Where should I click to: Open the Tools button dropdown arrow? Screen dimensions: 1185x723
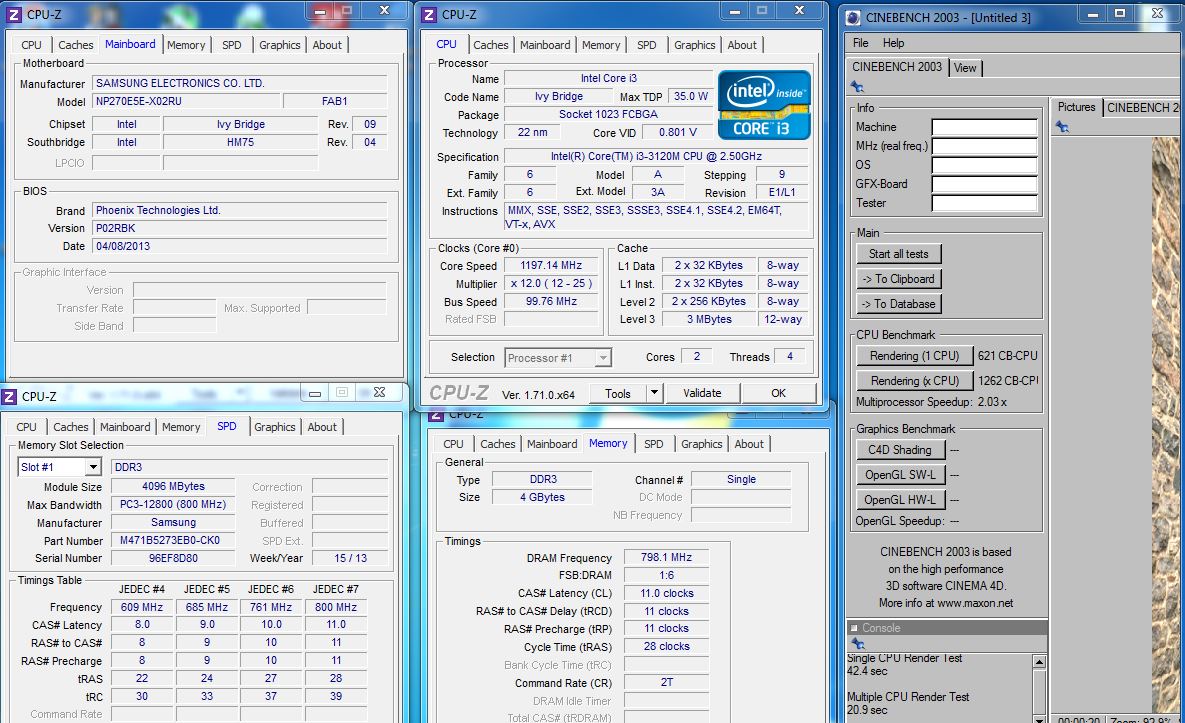(x=654, y=393)
